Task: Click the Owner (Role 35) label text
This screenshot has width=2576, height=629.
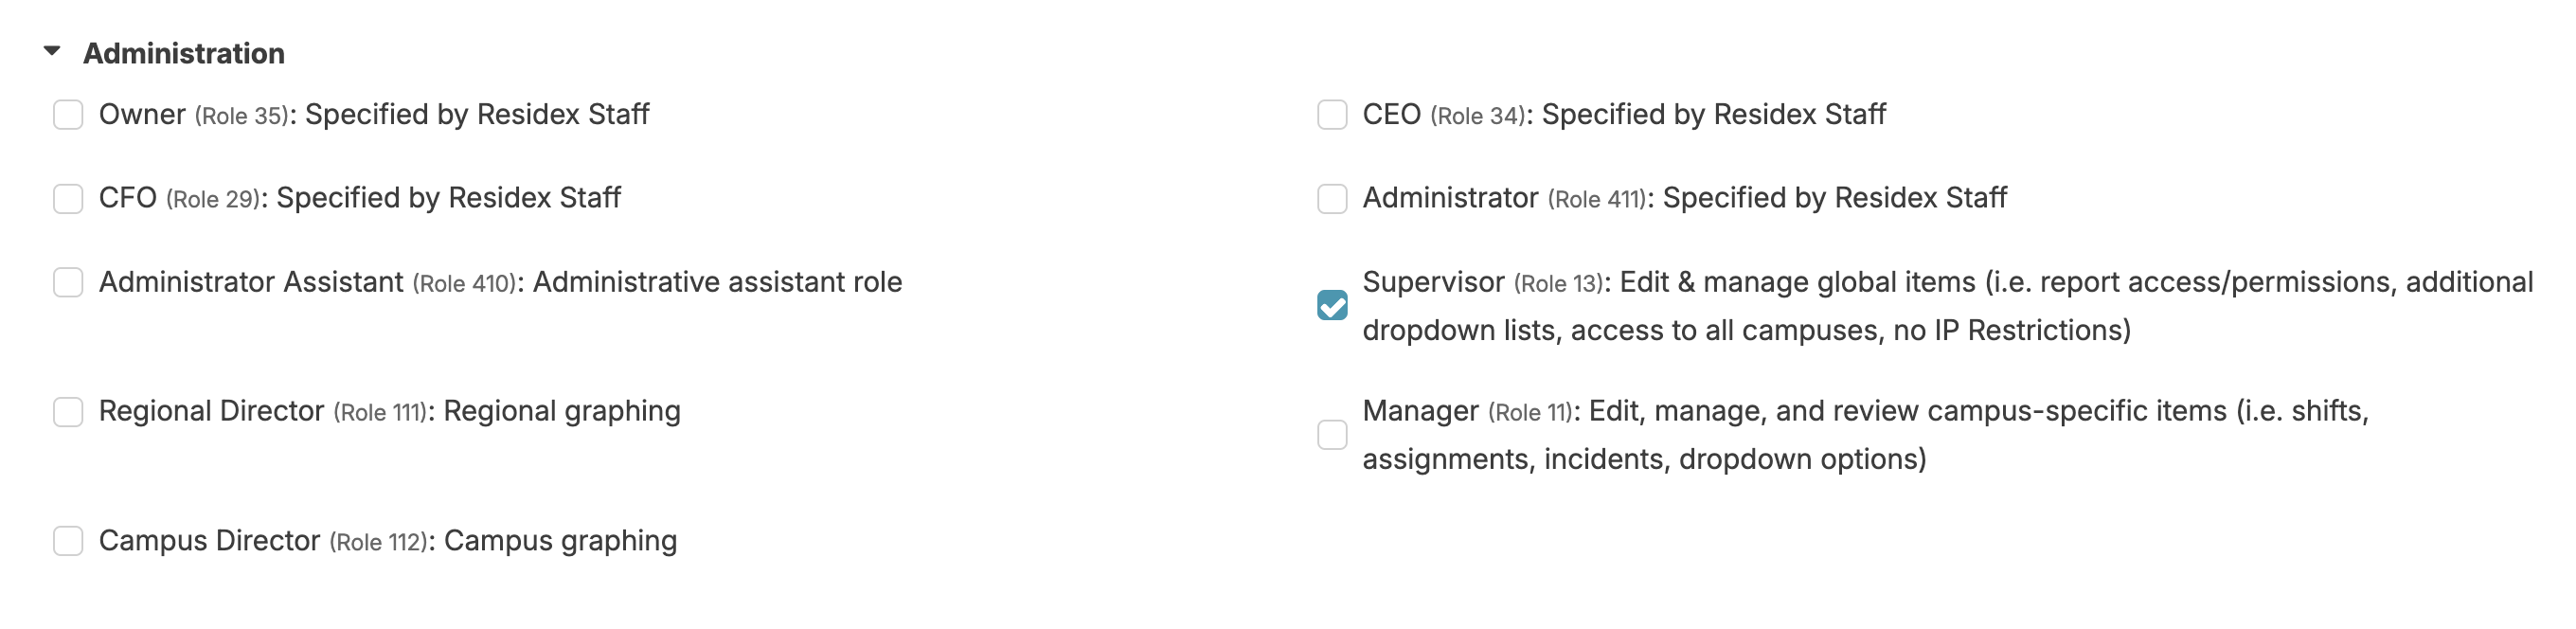Action: [374, 115]
